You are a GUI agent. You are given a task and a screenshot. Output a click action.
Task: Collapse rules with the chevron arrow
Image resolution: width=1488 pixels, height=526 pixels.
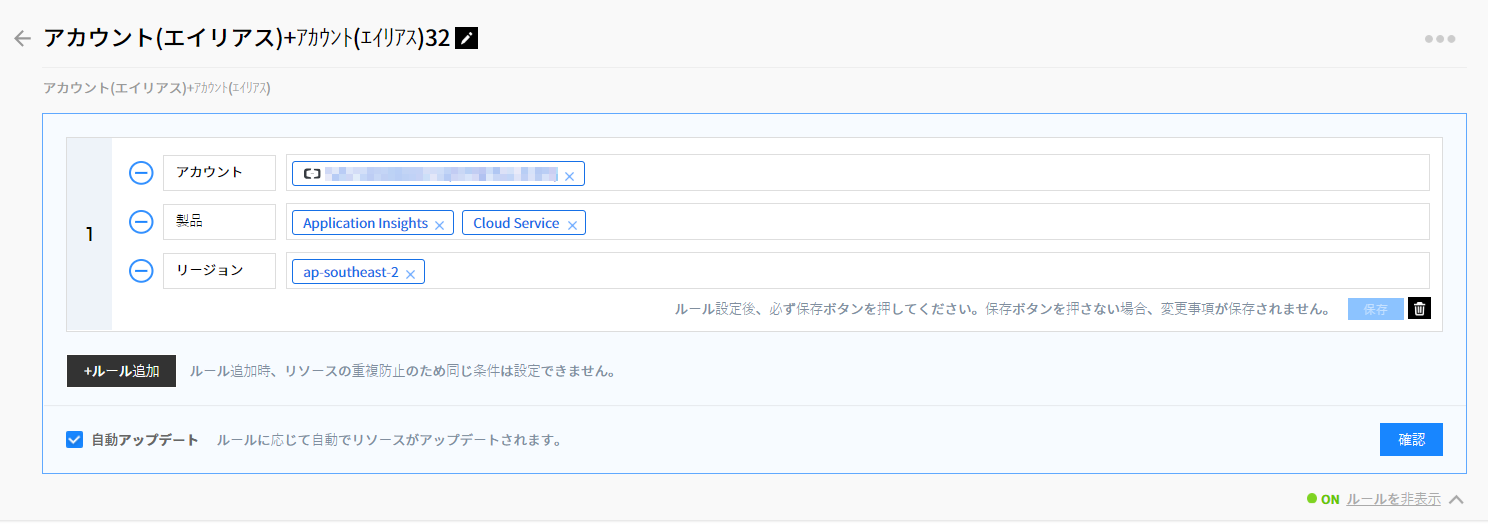pos(1456,499)
